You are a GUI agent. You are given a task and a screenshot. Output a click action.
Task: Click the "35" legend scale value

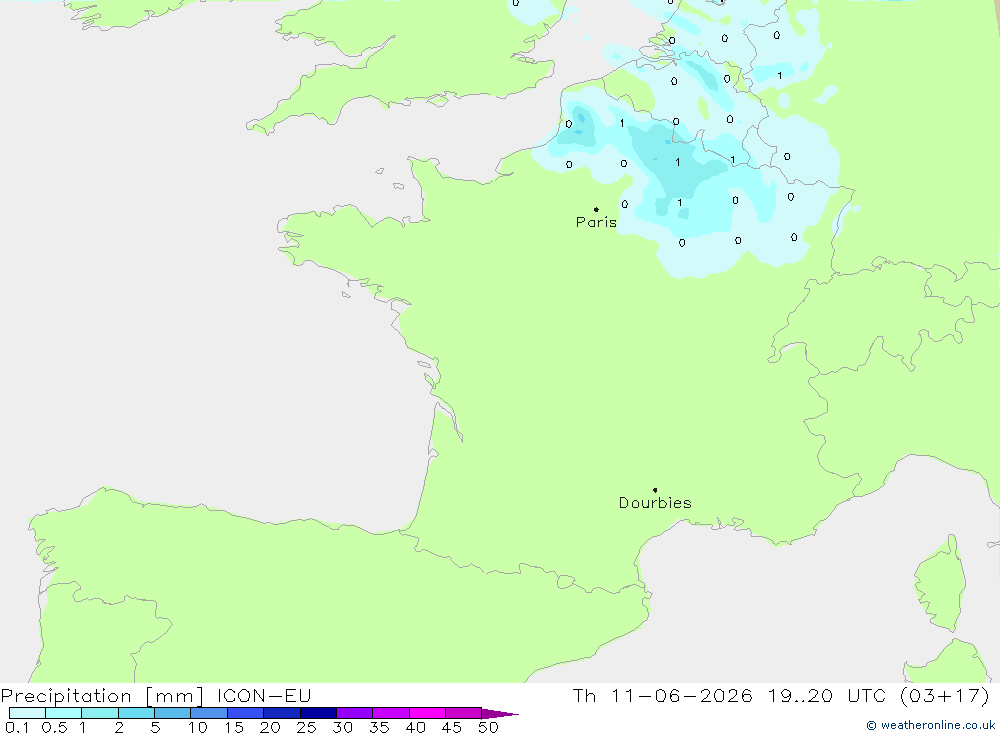(x=379, y=727)
